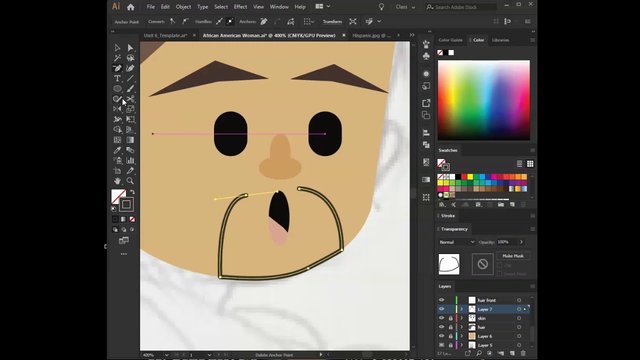Open the Object menu
The width and height of the screenshot is (640, 360).
[x=183, y=7]
